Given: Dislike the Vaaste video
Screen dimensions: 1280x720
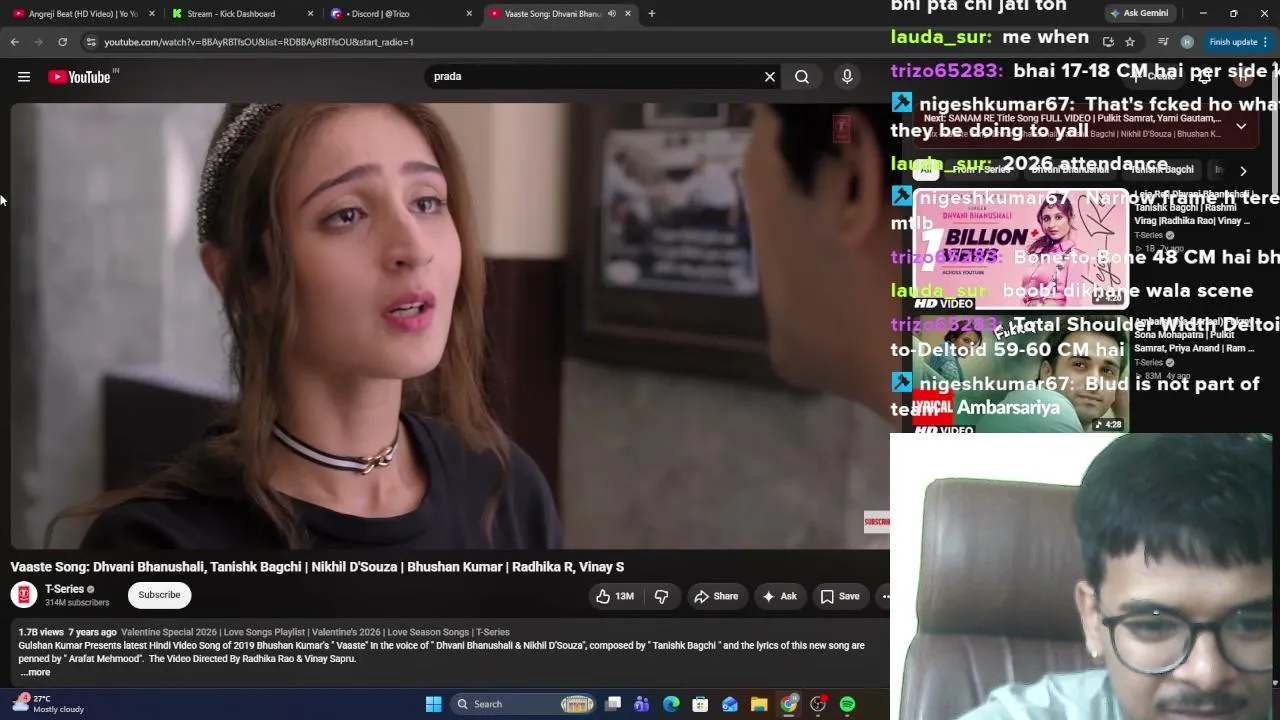Looking at the screenshot, I should tap(661, 596).
